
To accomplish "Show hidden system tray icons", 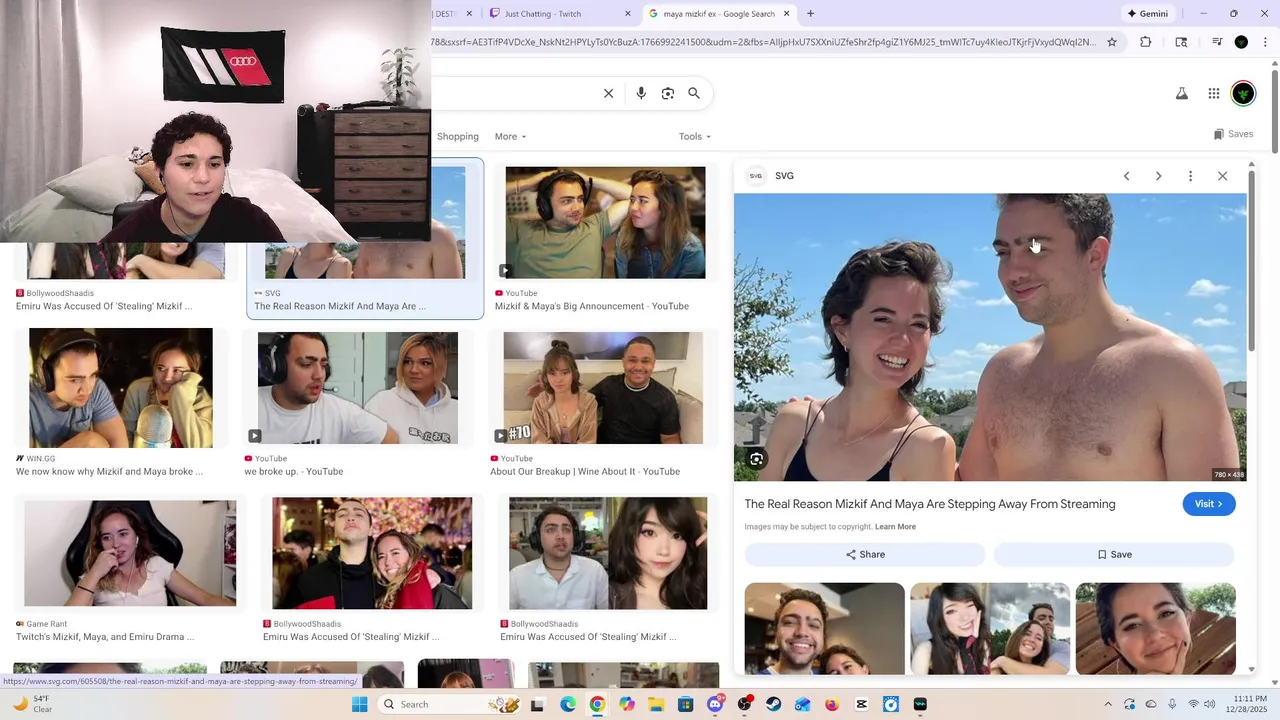I will [x=1107, y=704].
